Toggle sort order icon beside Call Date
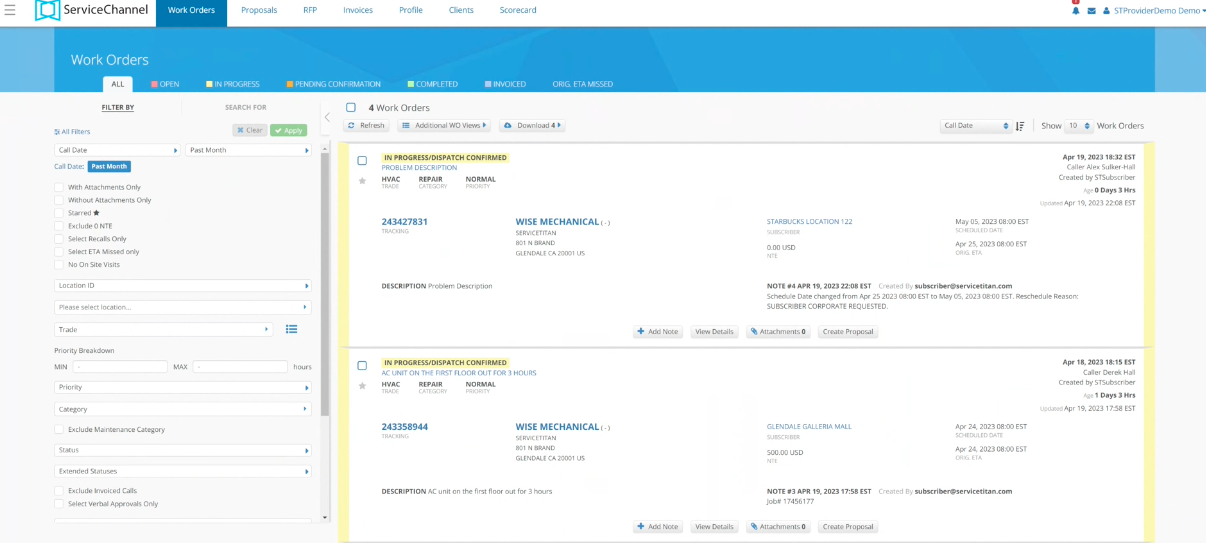This screenshot has height=543, width=1206. (x=1020, y=126)
